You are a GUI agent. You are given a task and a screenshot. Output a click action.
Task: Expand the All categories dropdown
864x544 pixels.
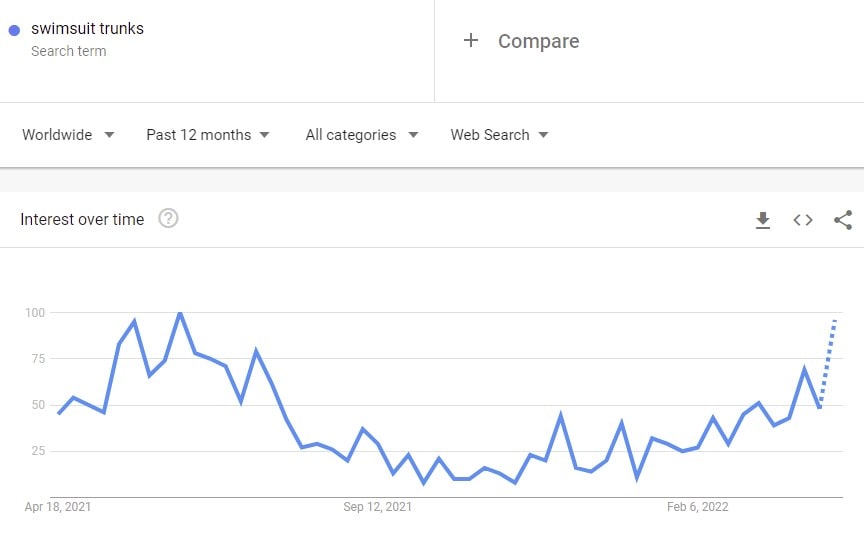pos(362,135)
